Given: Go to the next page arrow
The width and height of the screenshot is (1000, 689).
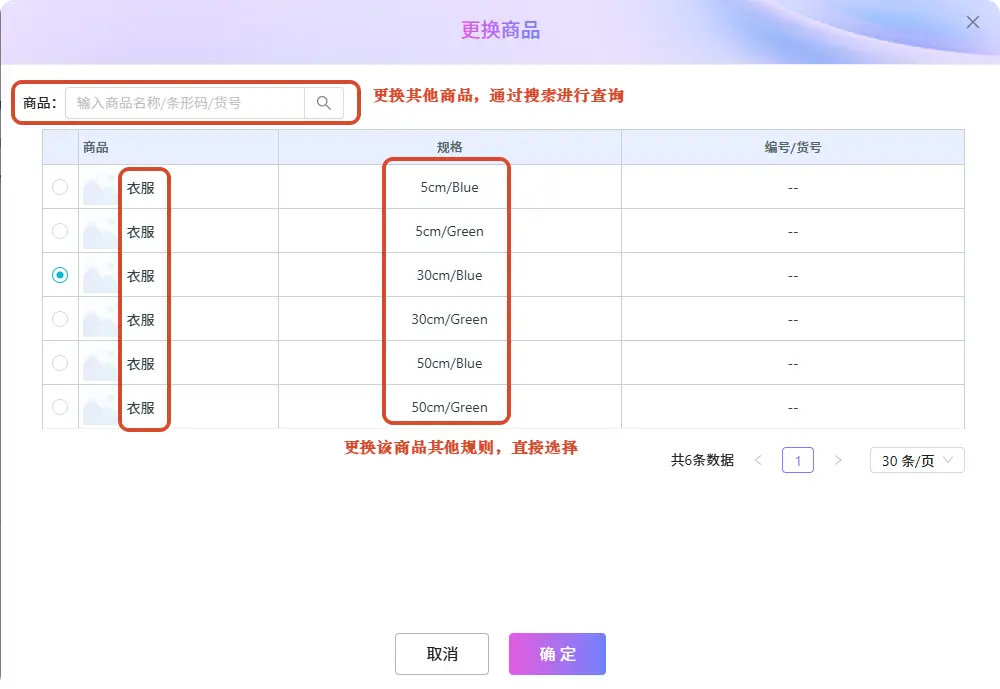Looking at the screenshot, I should (x=838, y=460).
